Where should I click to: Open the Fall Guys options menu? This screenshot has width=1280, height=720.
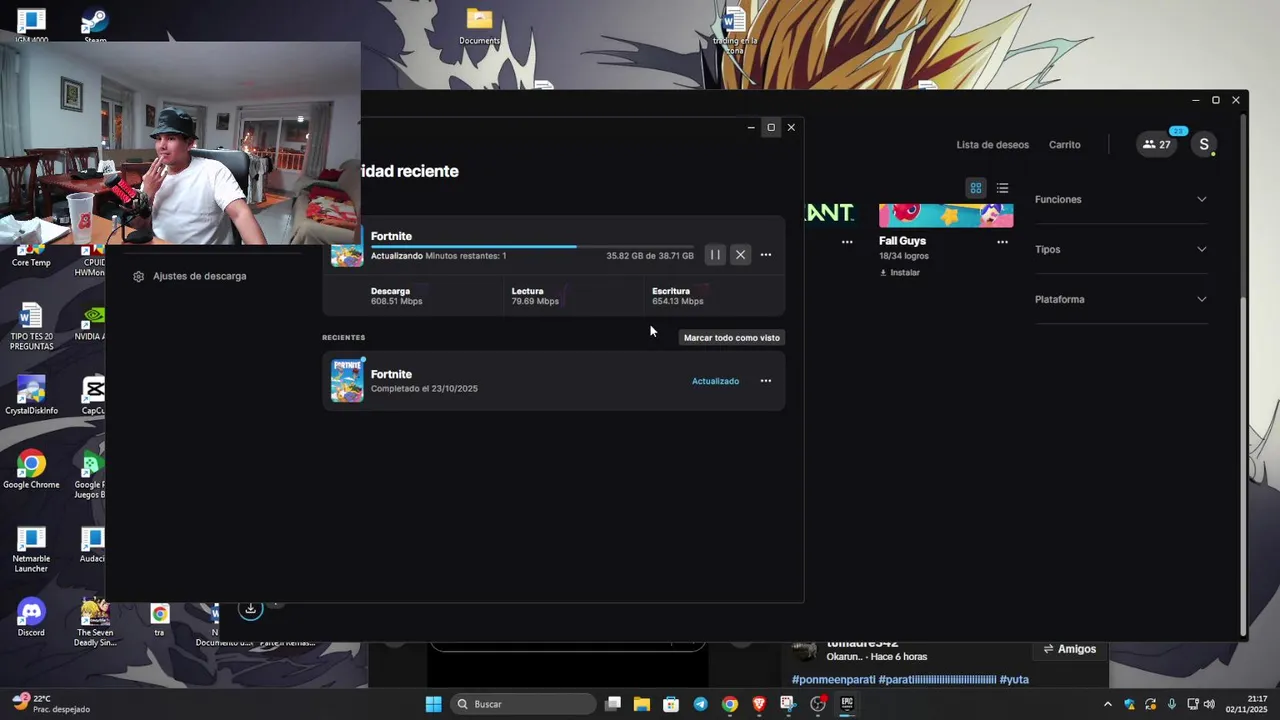[1003, 241]
